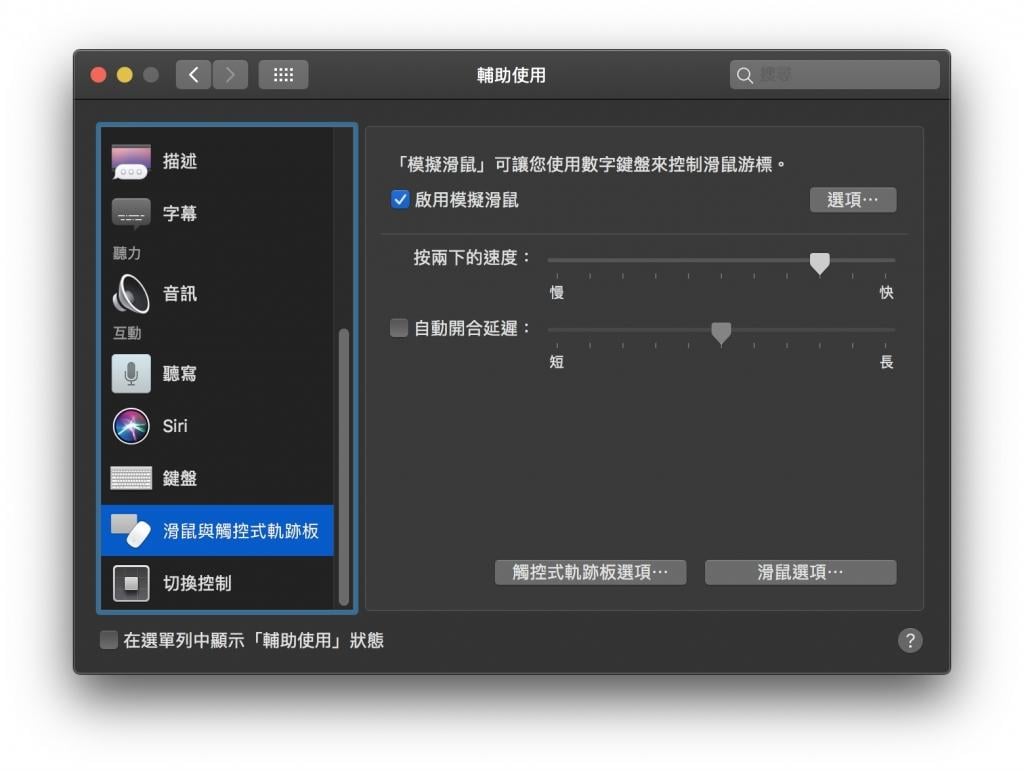Open 鍵盤 row label in sidebar

180,478
